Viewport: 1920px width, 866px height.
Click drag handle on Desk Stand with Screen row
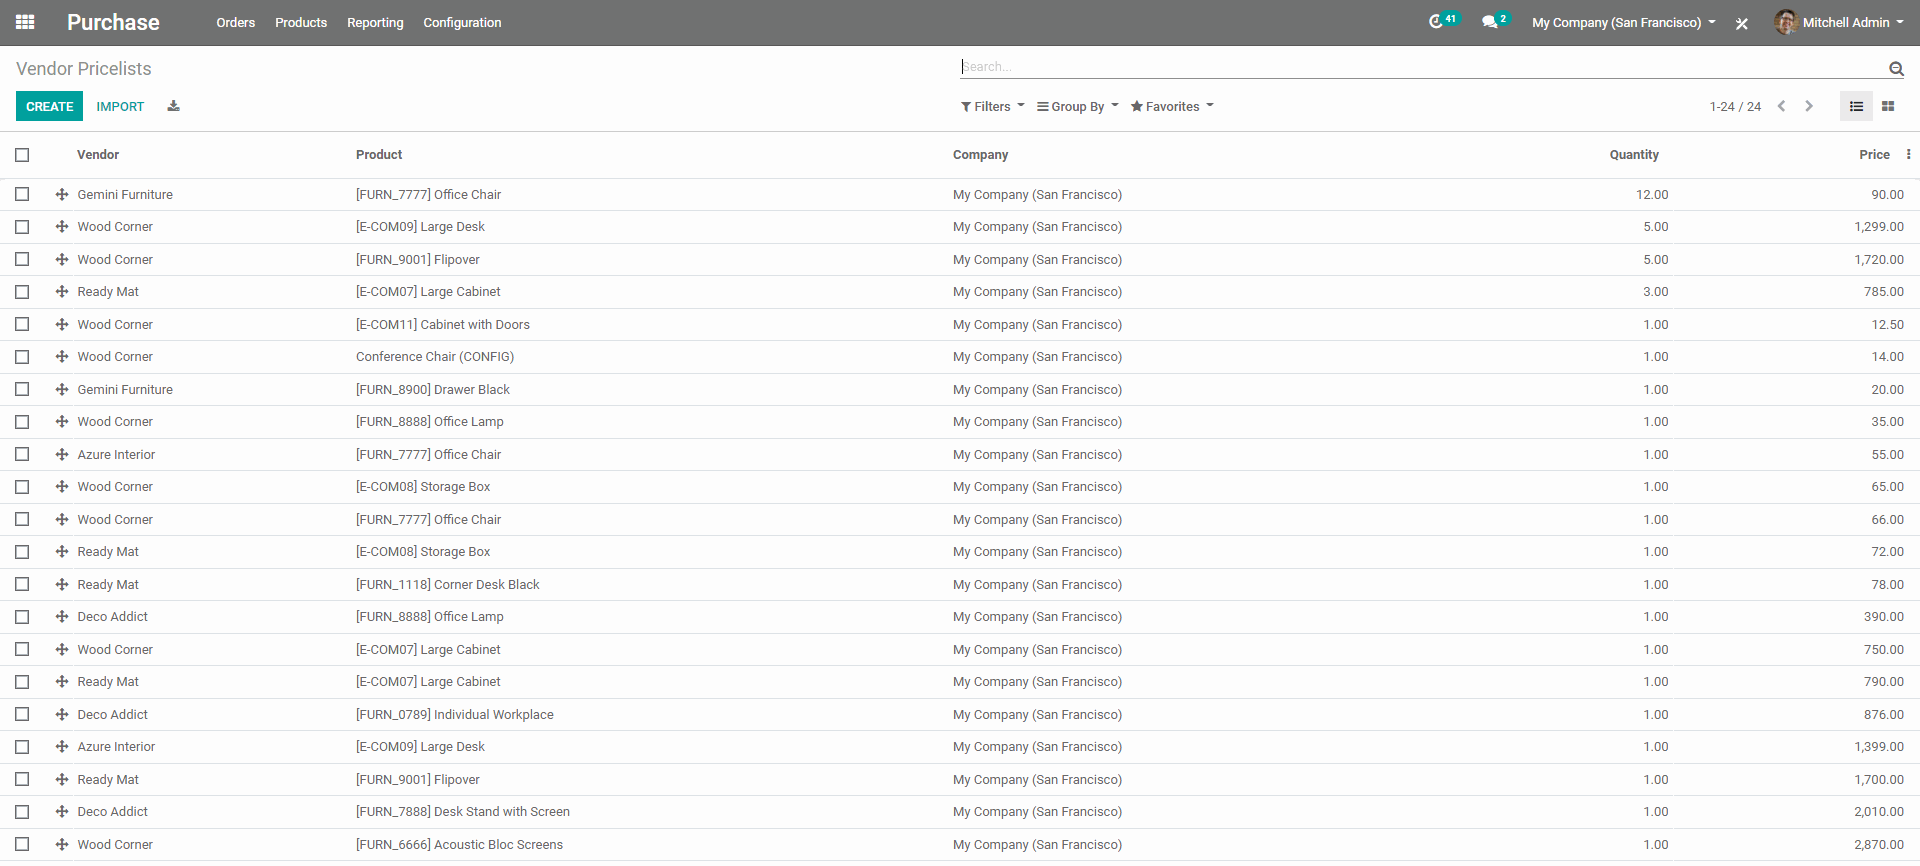[62, 812]
